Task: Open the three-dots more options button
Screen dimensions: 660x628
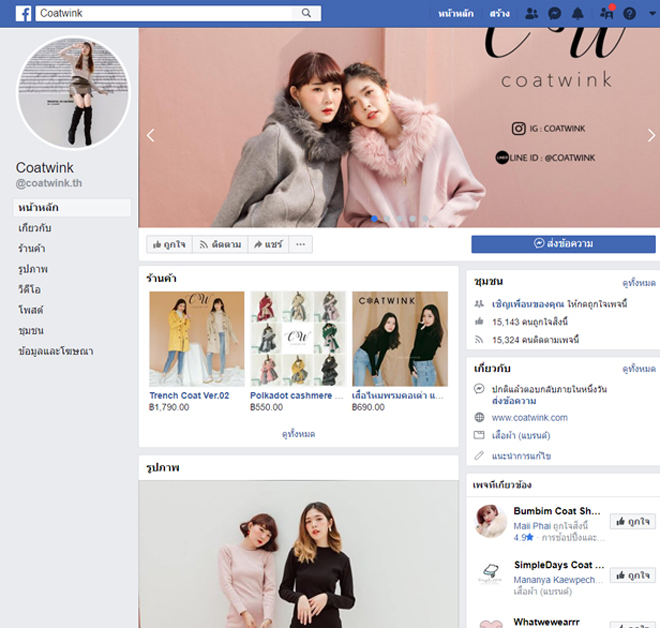Action: (x=300, y=244)
